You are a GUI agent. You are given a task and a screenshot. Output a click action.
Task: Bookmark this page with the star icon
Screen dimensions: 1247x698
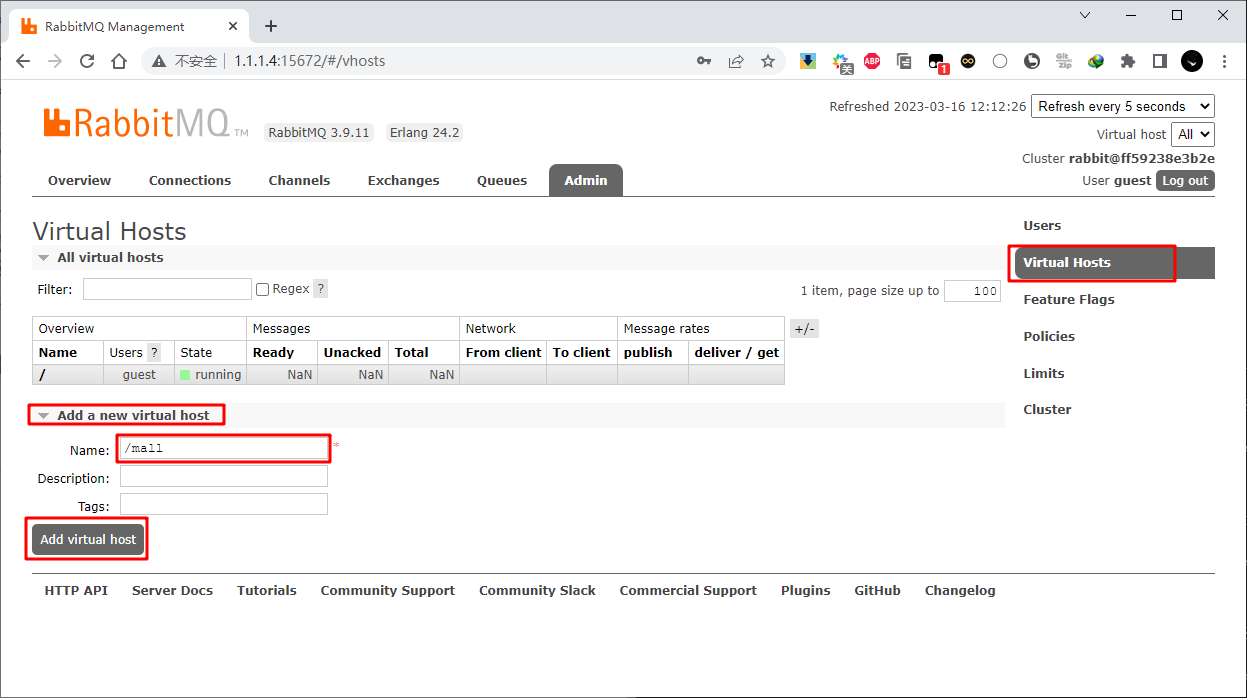click(768, 61)
